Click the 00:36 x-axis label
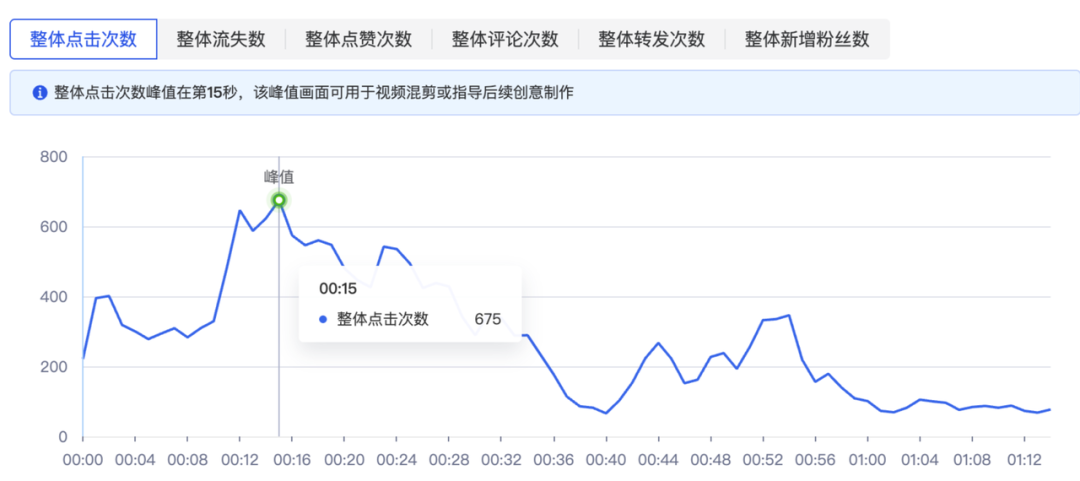 [x=554, y=460]
